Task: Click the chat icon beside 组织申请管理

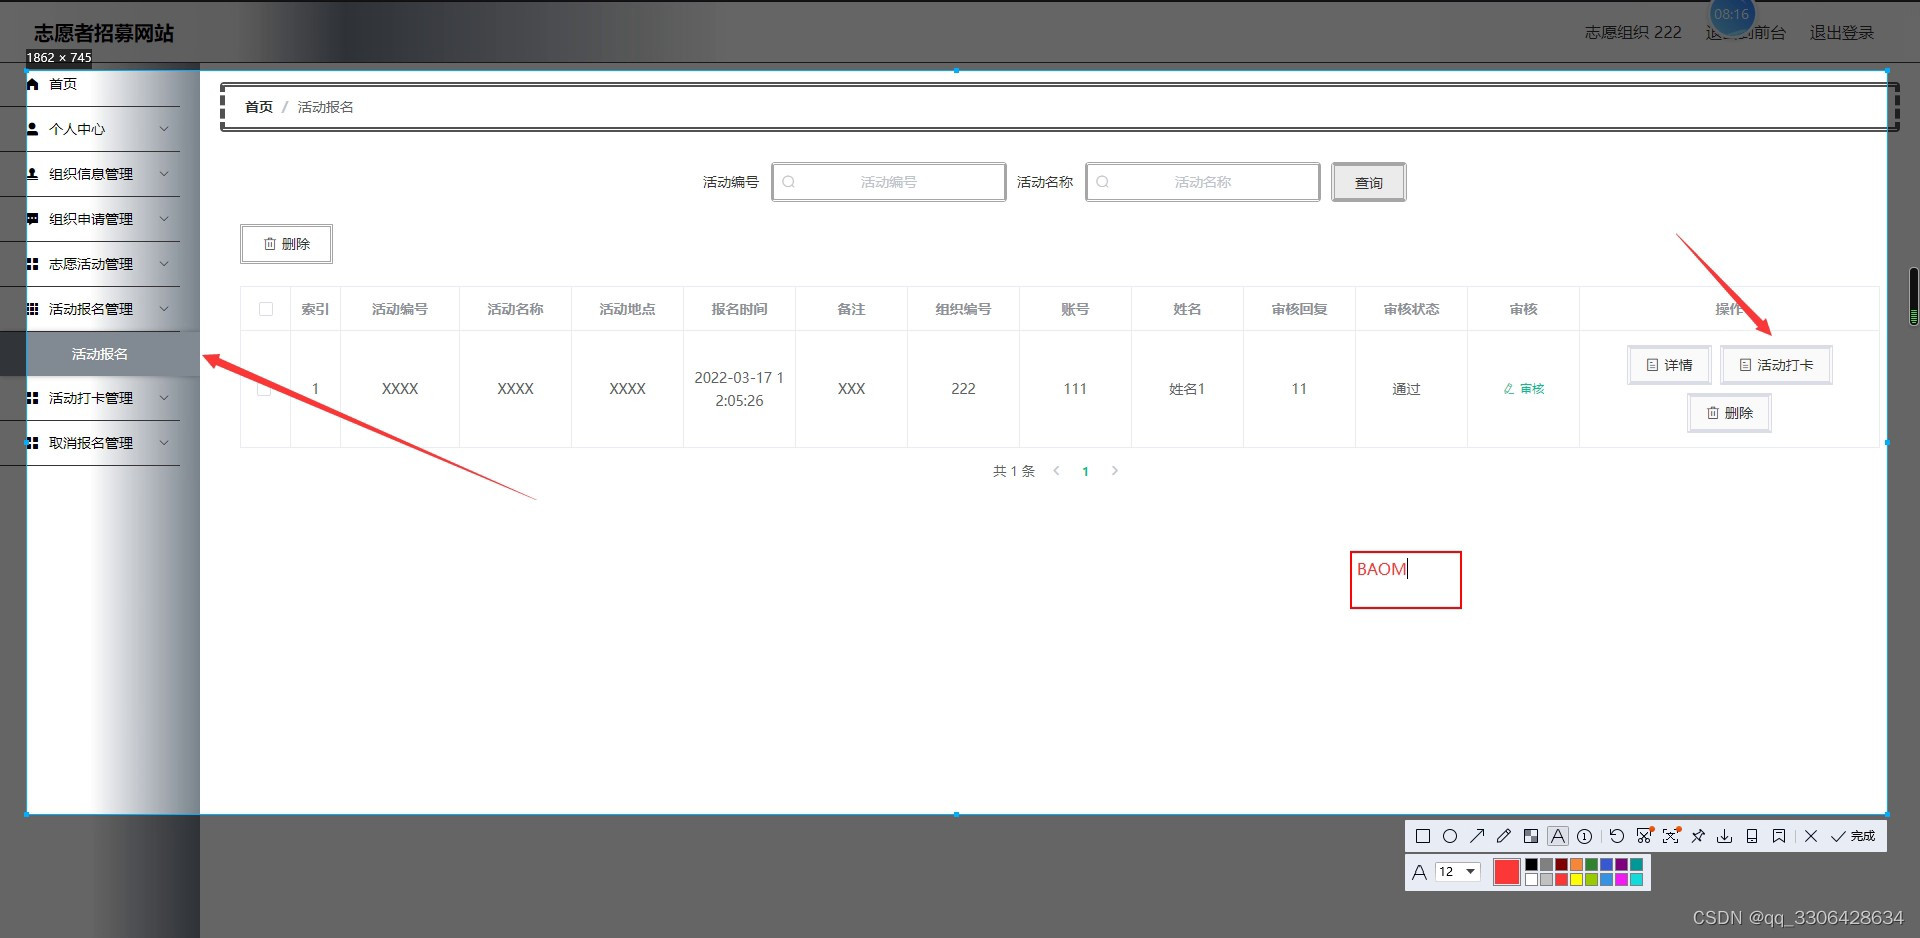Action: [33, 219]
